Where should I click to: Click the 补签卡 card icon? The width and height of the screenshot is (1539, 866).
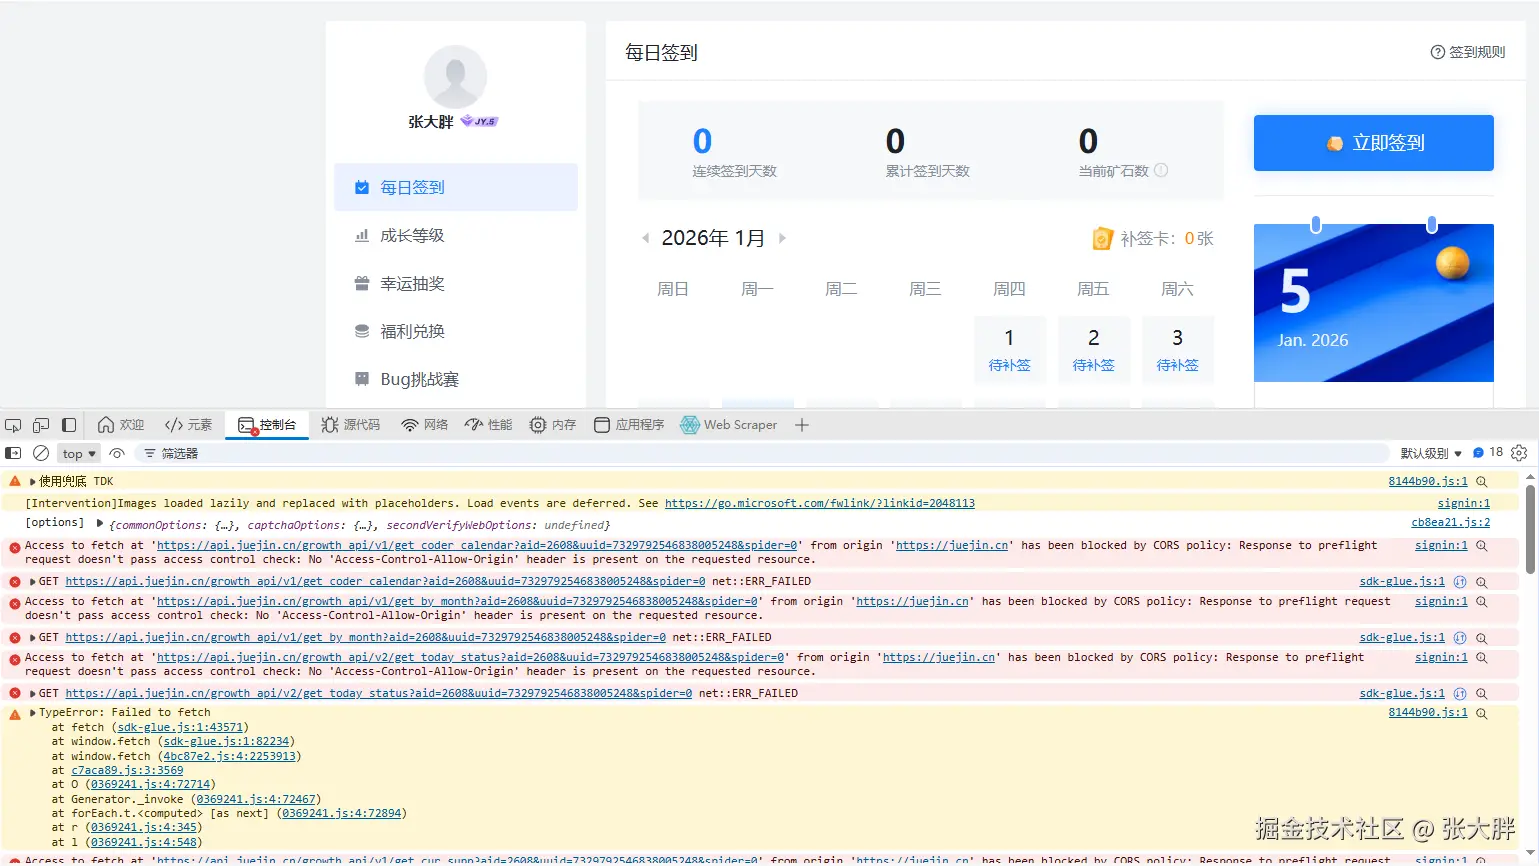tap(1101, 238)
